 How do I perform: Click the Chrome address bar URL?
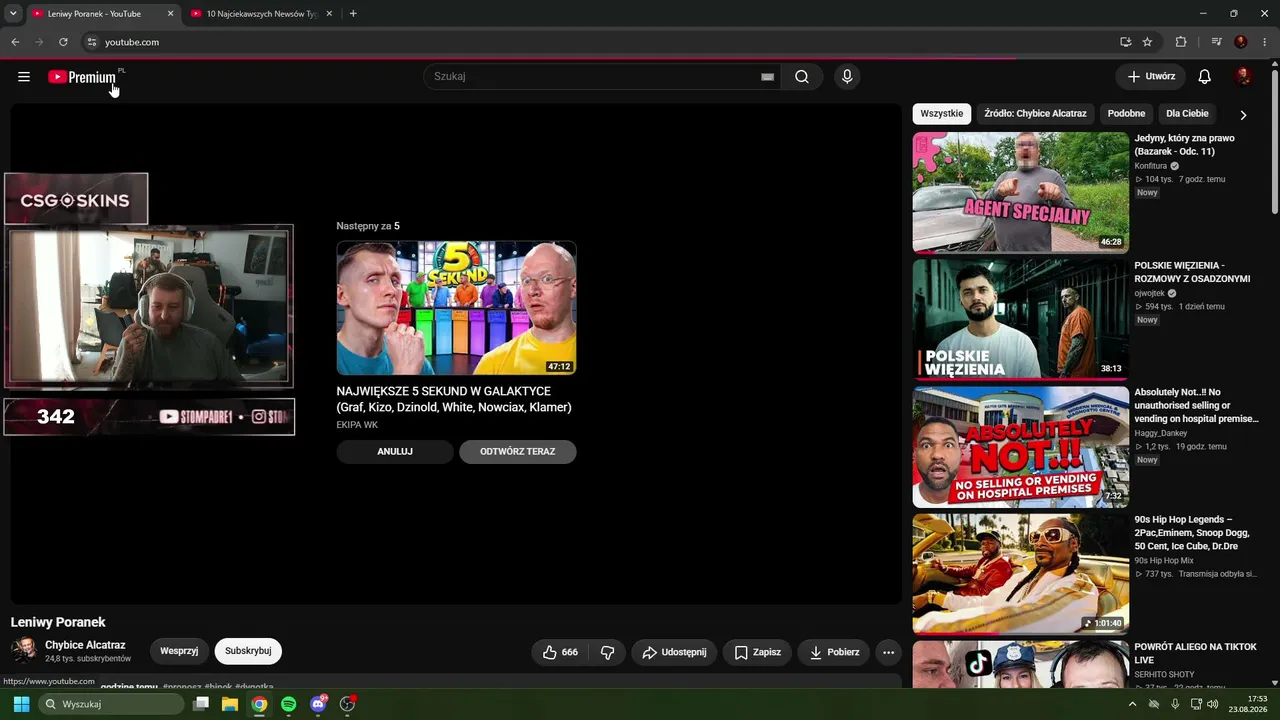pos(132,42)
